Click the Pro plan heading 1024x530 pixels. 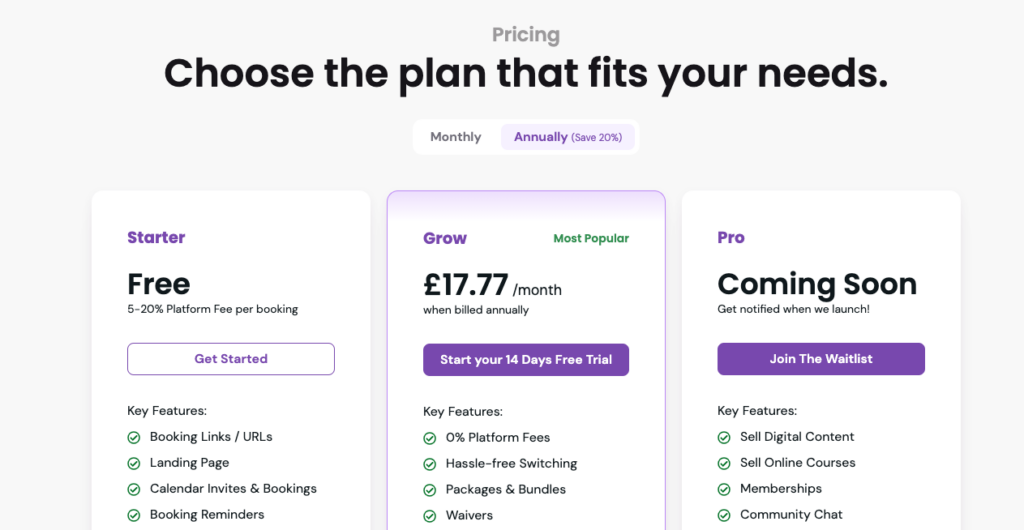click(x=731, y=238)
